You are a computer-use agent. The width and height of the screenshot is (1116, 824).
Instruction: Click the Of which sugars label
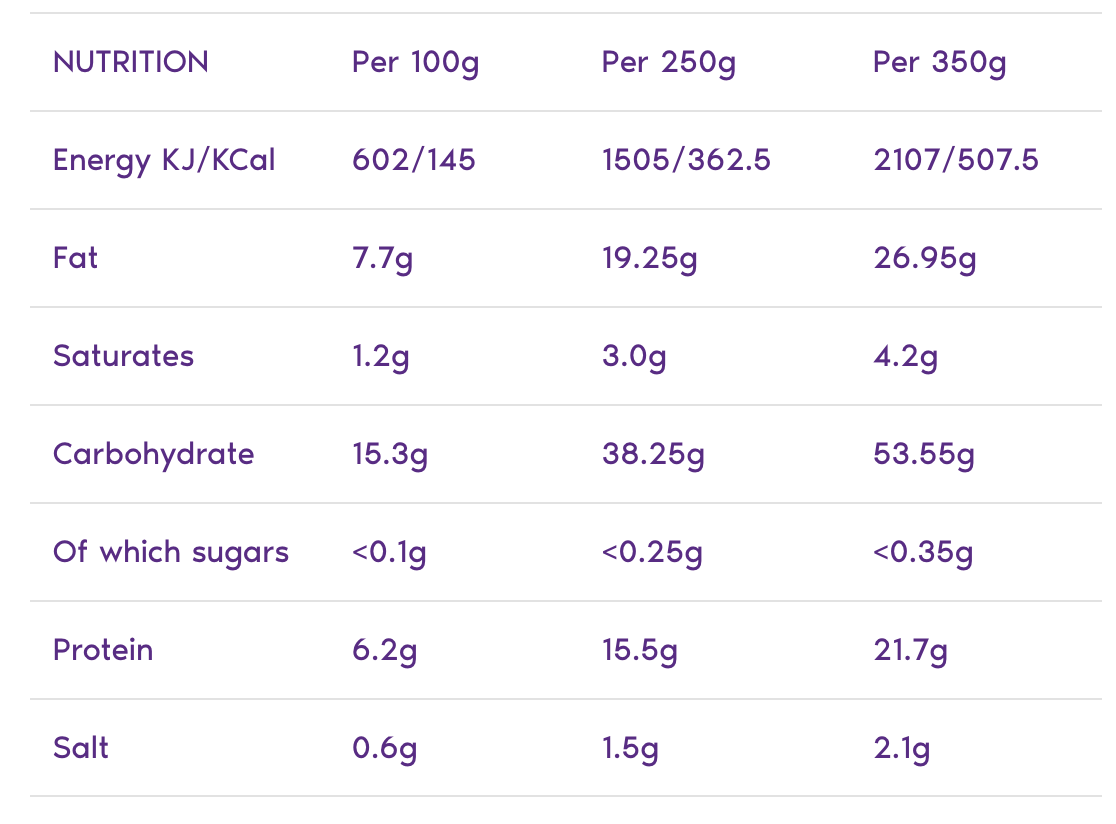[x=171, y=552]
